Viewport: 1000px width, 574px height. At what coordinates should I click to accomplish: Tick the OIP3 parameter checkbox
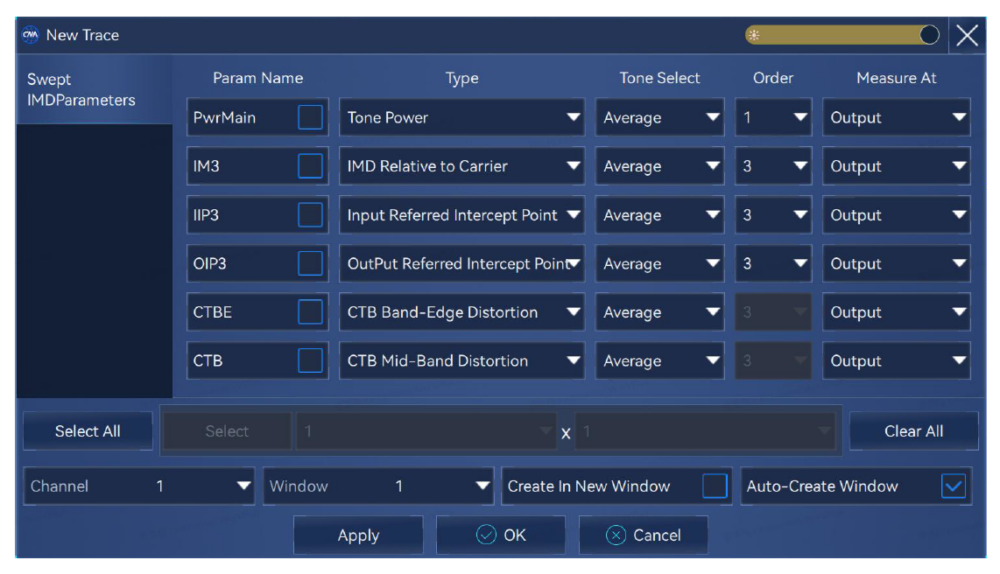(310, 264)
